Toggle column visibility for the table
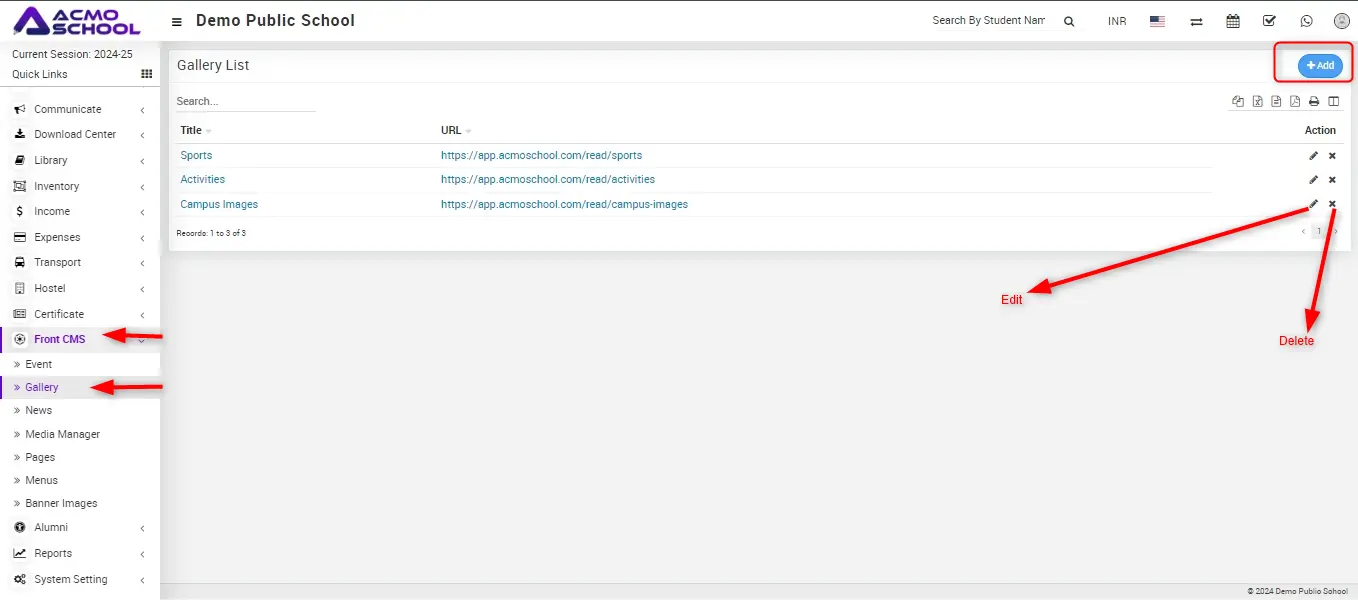 point(1333,101)
